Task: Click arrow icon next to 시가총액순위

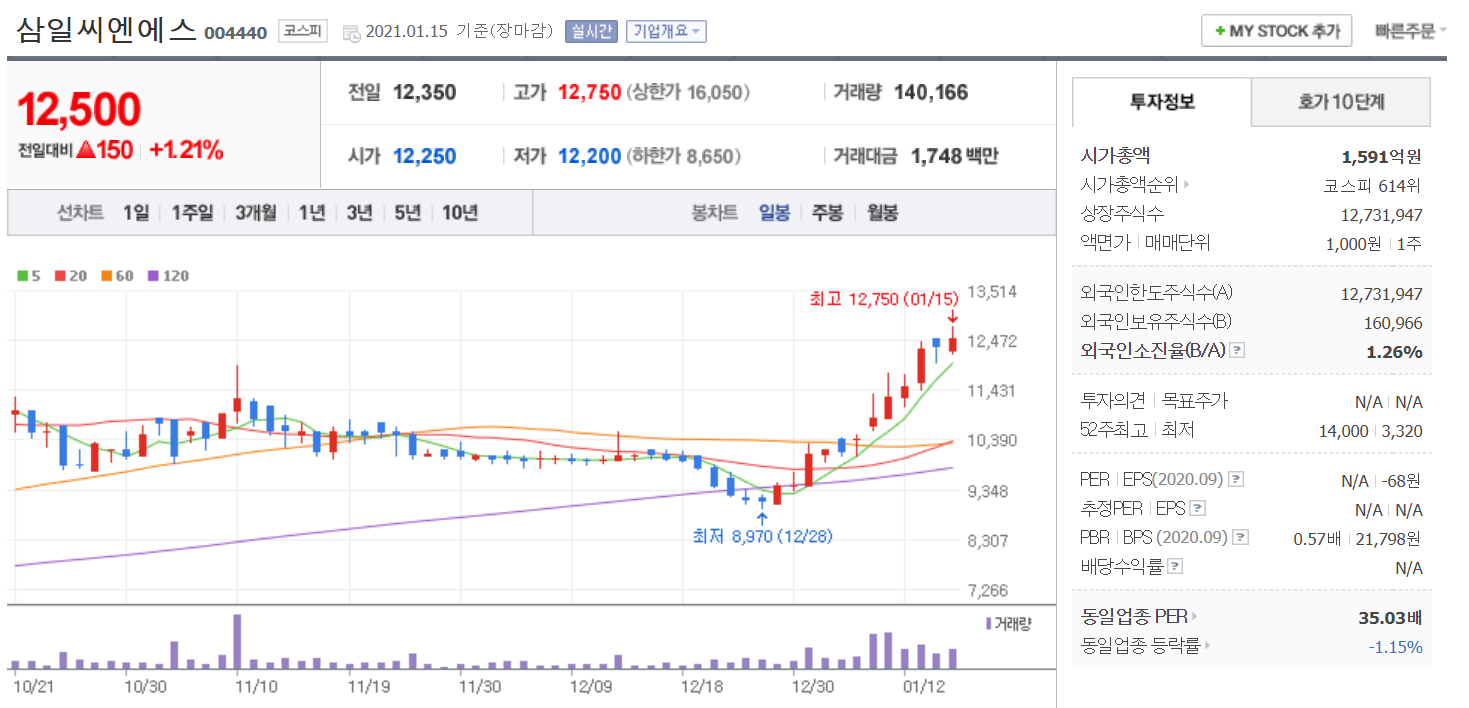Action: [x=1187, y=185]
